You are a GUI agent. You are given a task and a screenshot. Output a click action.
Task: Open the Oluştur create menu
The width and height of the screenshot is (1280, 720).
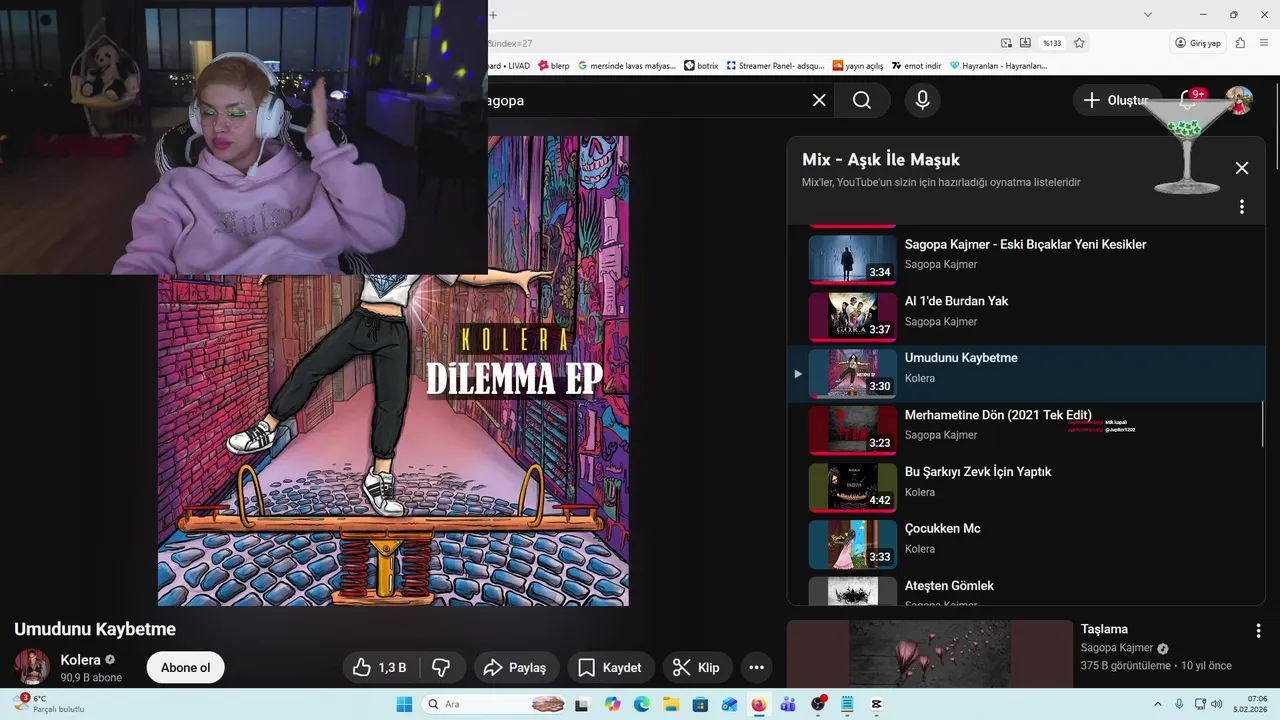[x=1118, y=100]
